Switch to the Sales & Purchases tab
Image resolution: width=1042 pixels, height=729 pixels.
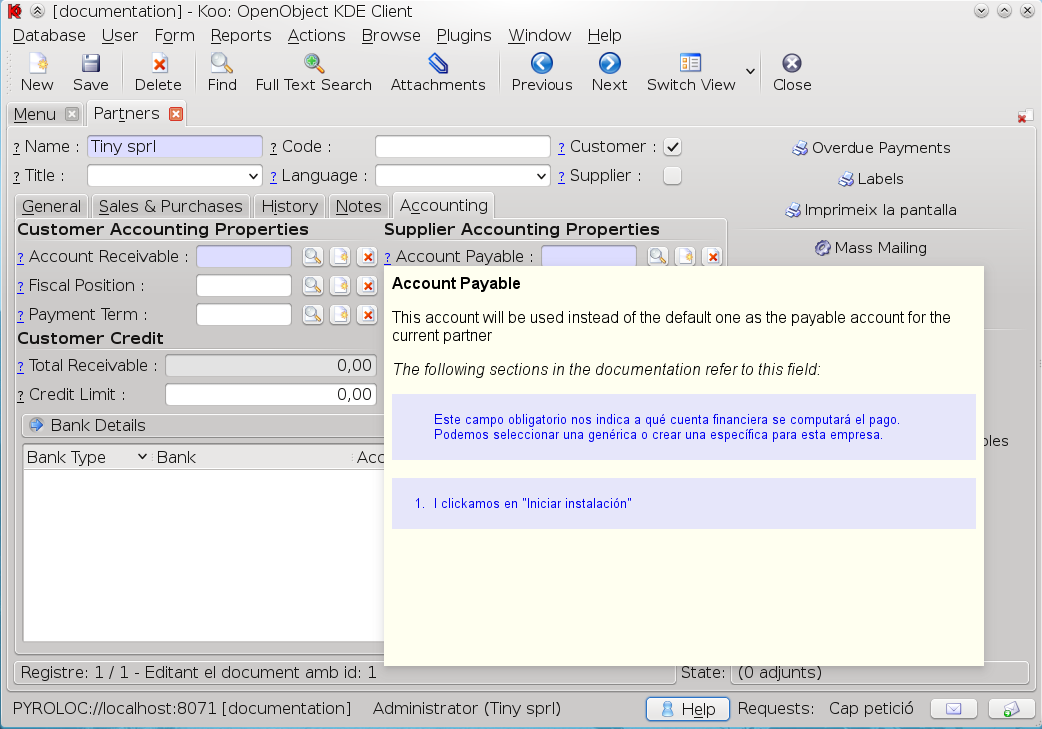[171, 207]
